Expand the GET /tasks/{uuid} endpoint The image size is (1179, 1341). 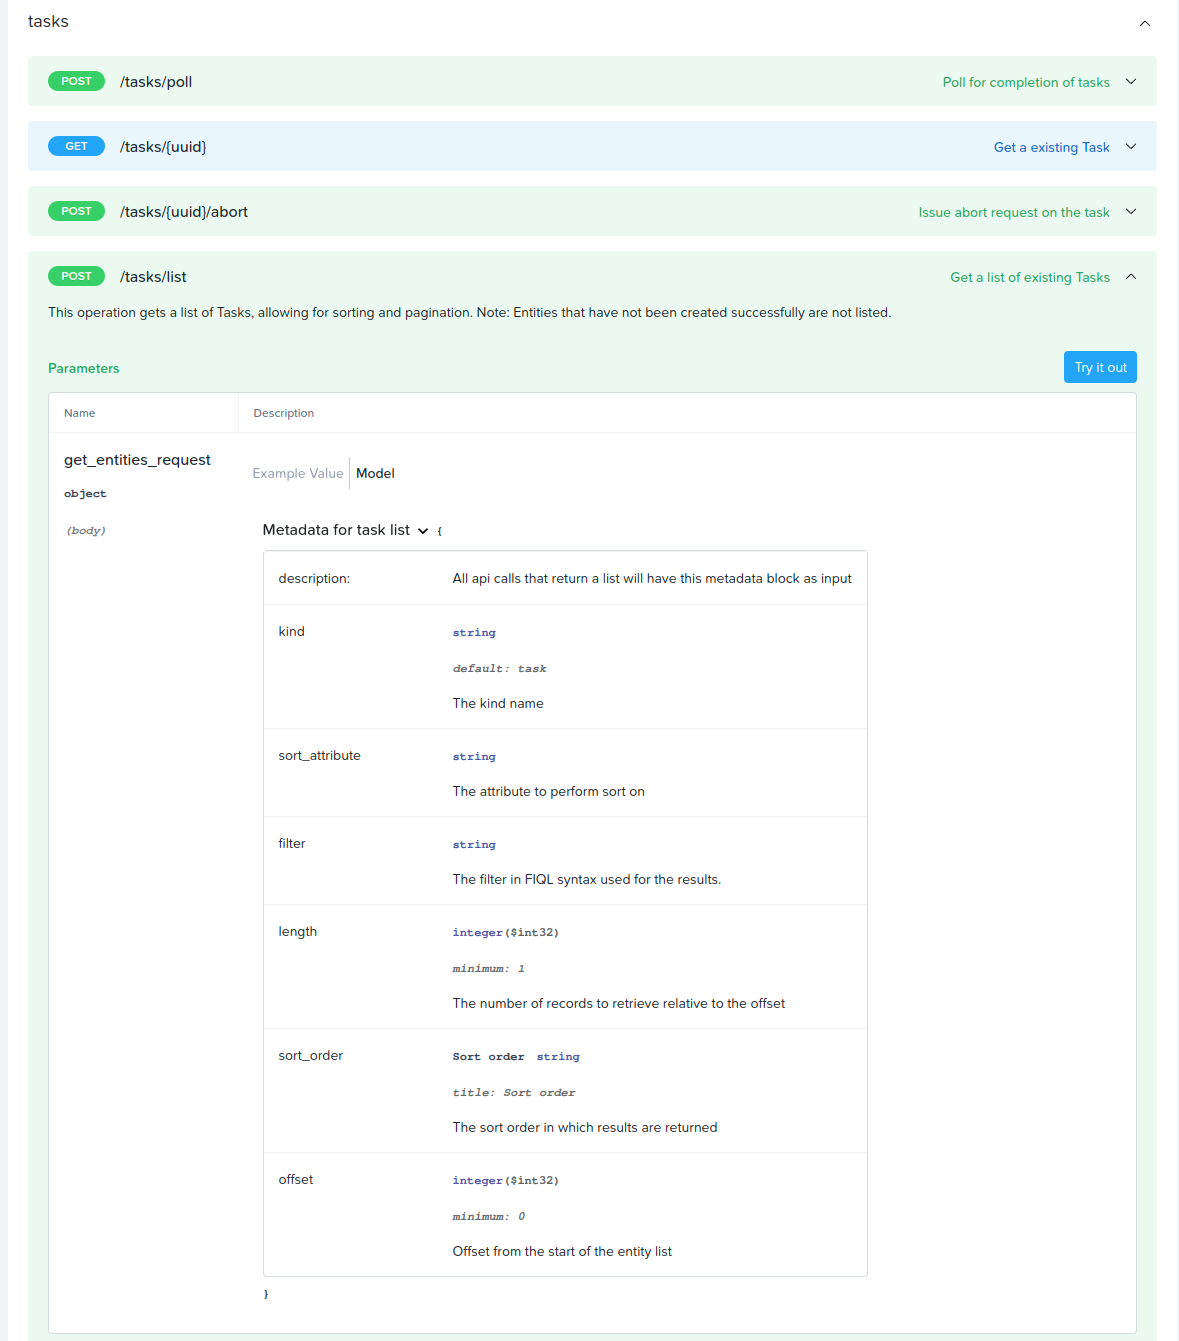click(1131, 147)
